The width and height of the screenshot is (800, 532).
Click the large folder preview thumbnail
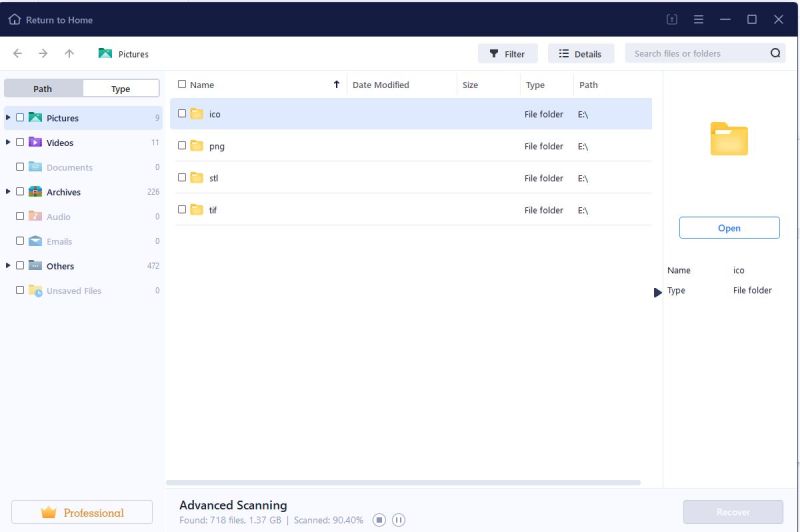[729, 139]
